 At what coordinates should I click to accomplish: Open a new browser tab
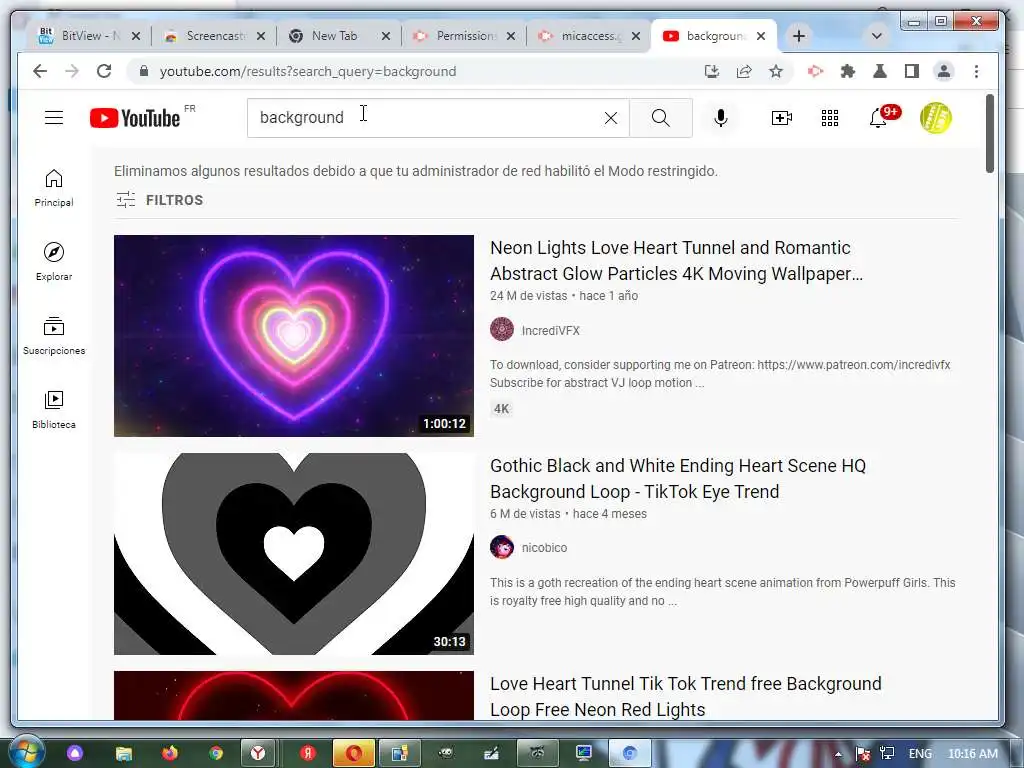(x=799, y=36)
